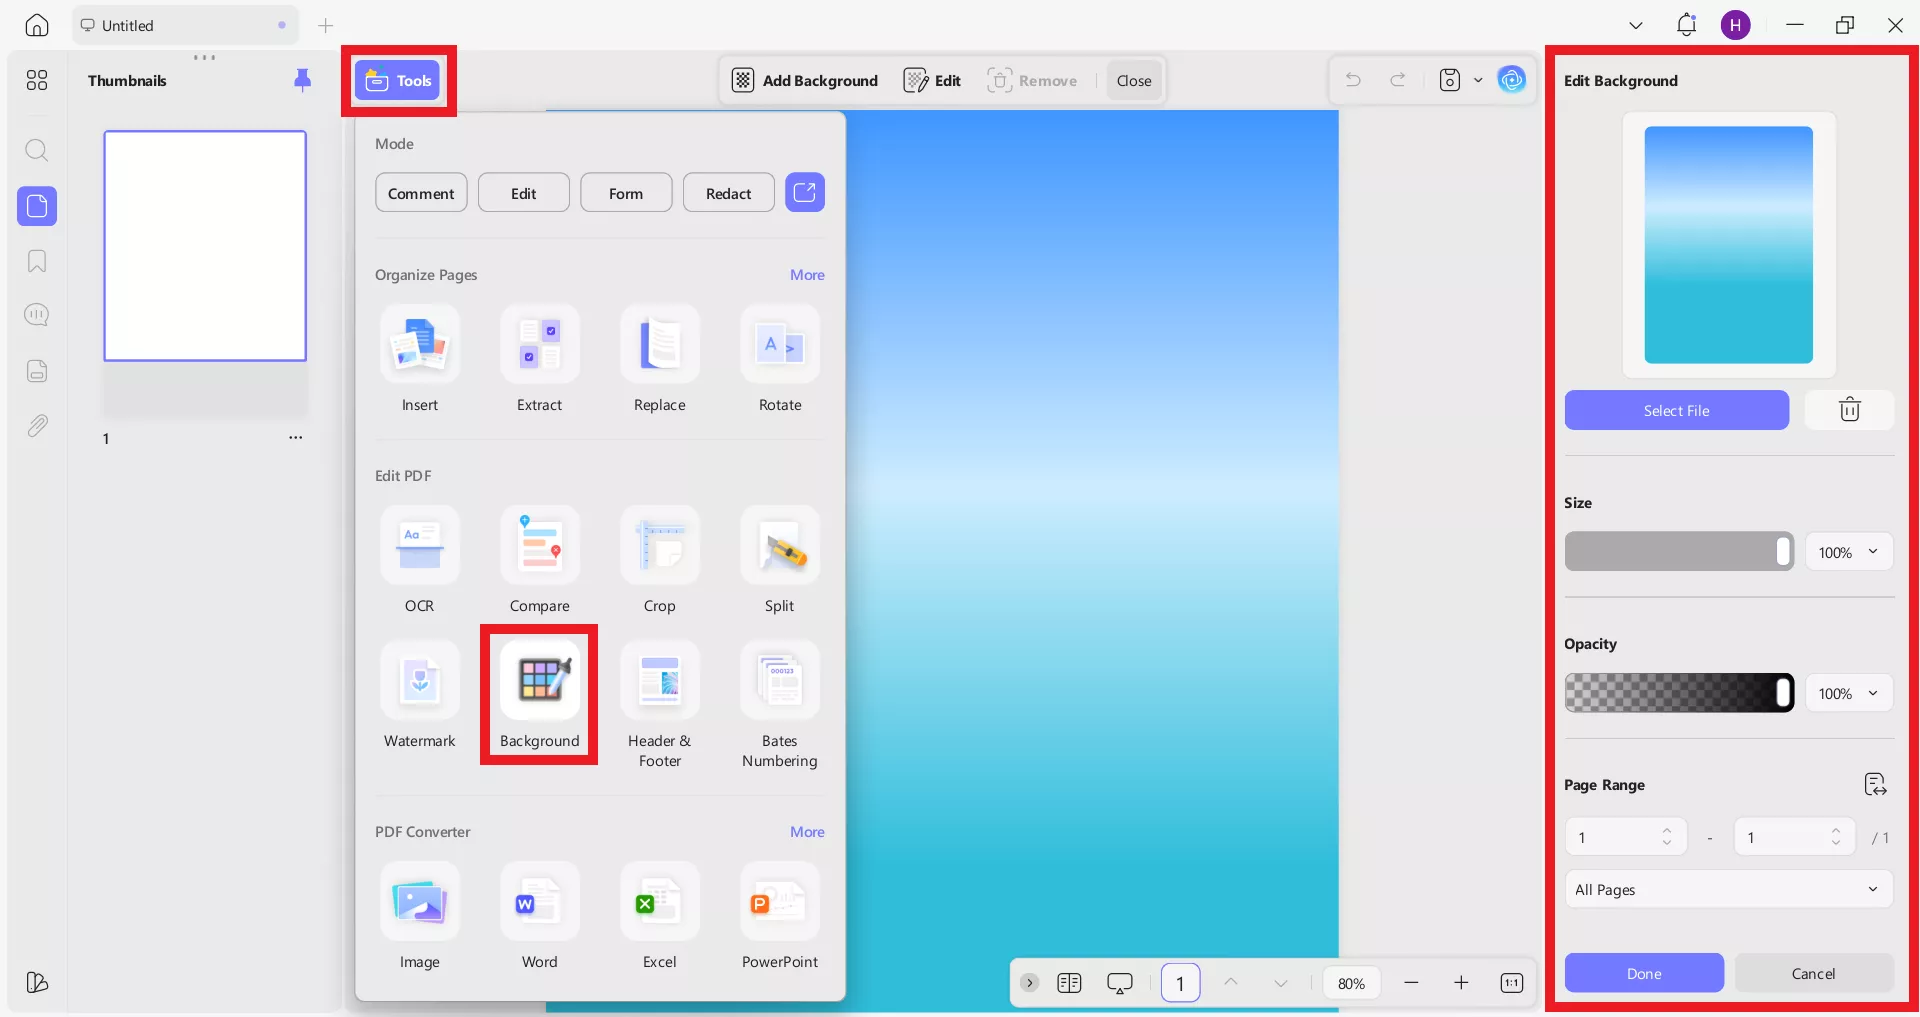This screenshot has width=1920, height=1017.
Task: Delete the background file with trash icon
Action: pyautogui.click(x=1849, y=410)
